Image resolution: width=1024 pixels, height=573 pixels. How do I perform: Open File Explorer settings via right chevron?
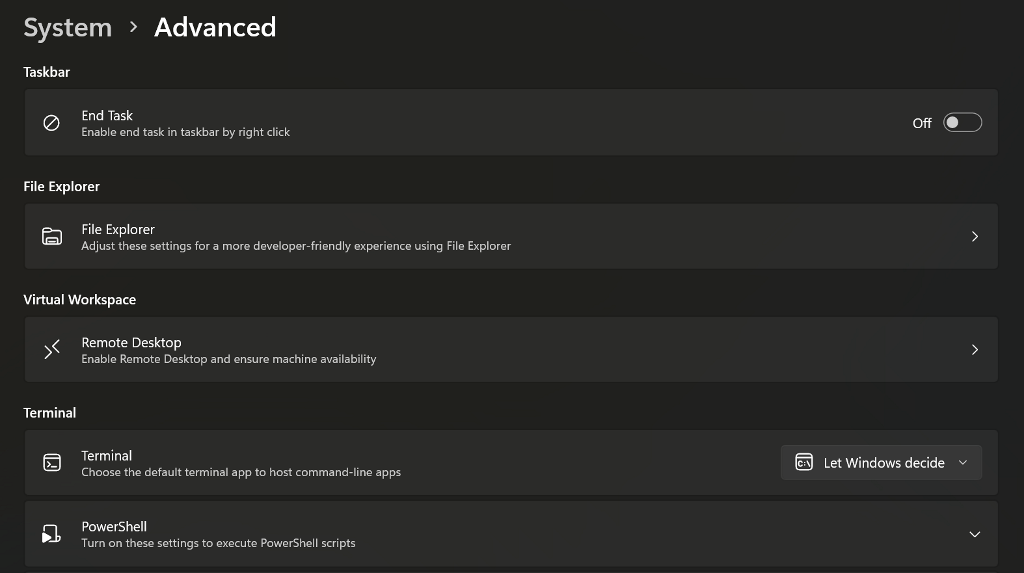pos(974,237)
